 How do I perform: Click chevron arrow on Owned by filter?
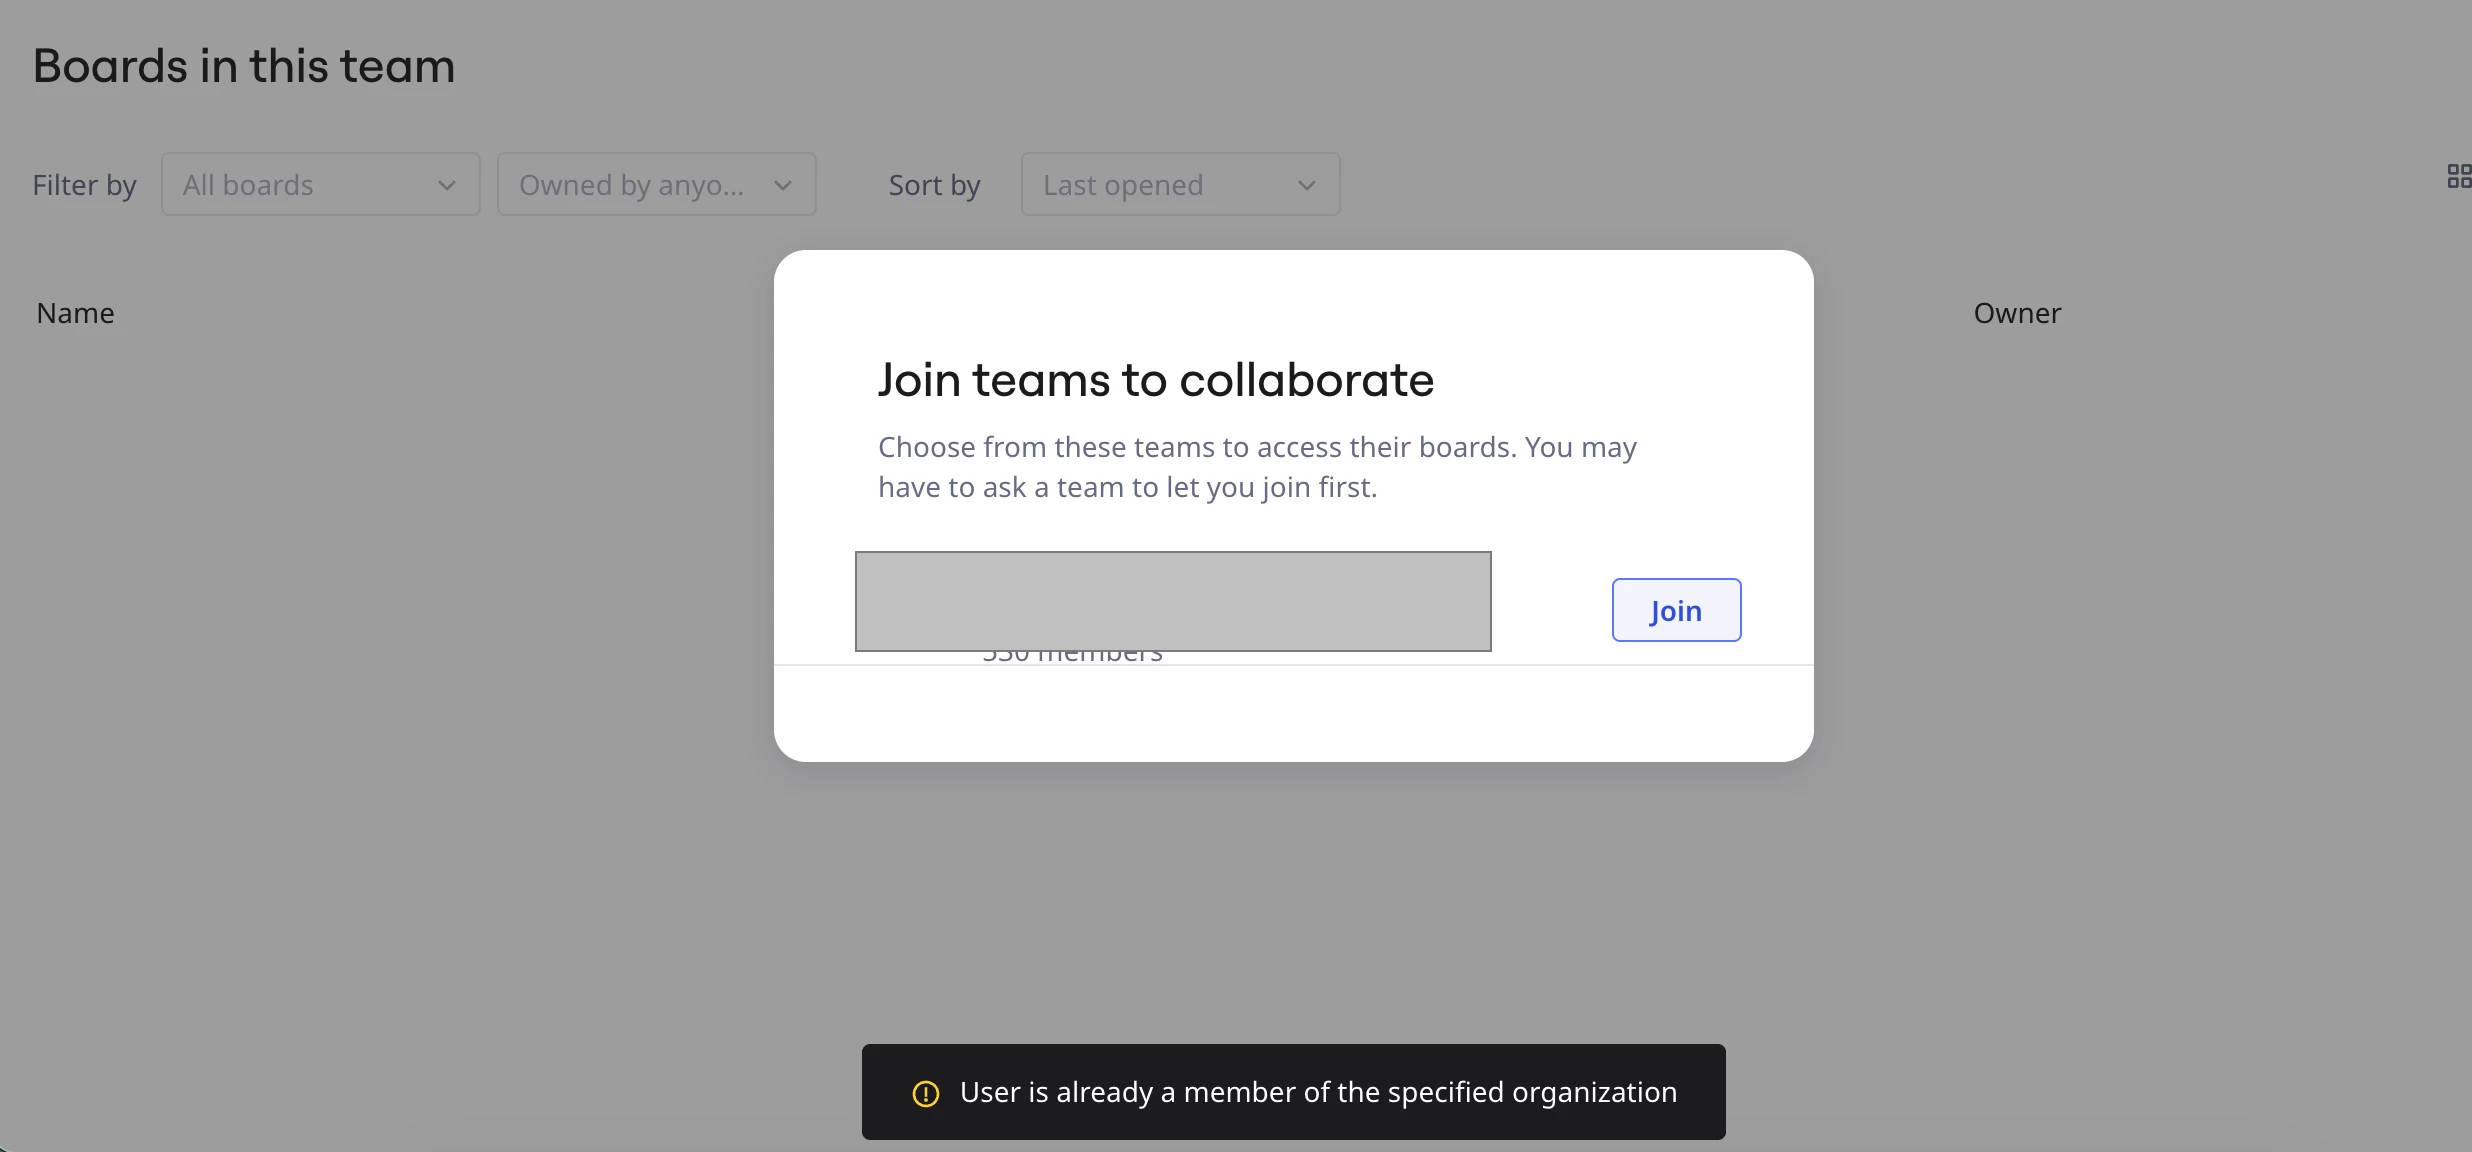[783, 185]
